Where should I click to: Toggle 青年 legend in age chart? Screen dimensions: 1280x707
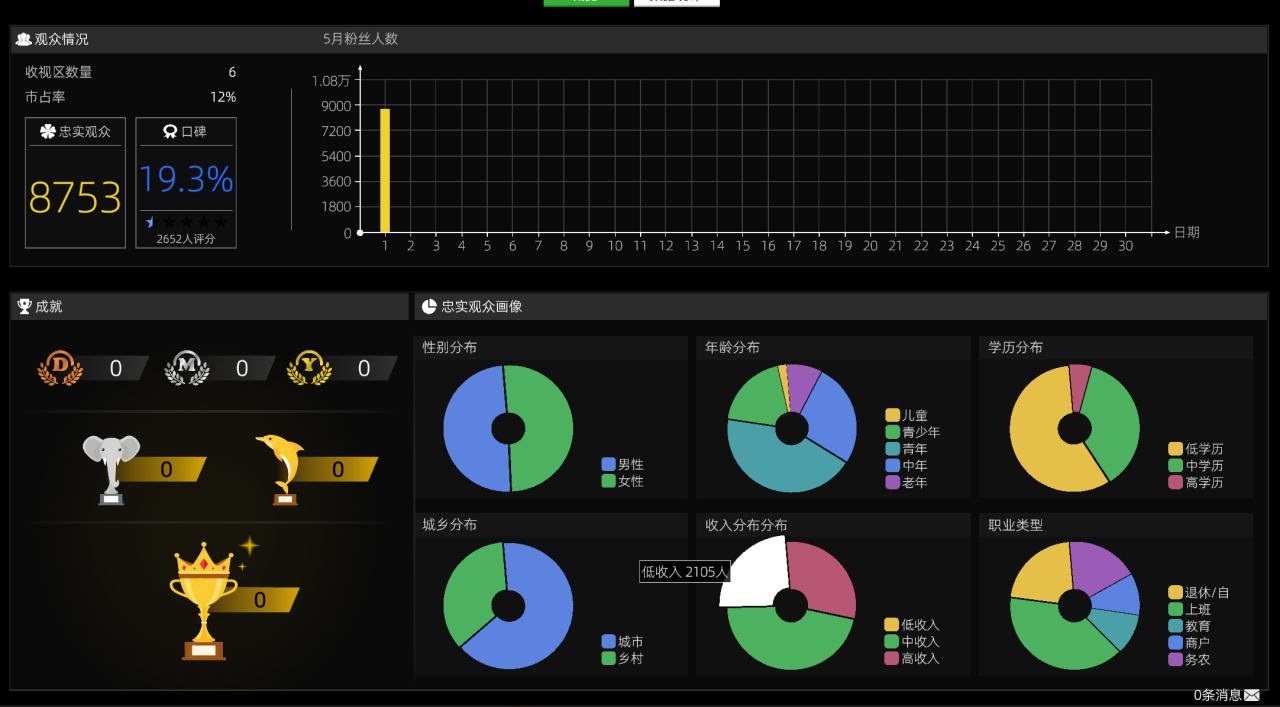907,449
